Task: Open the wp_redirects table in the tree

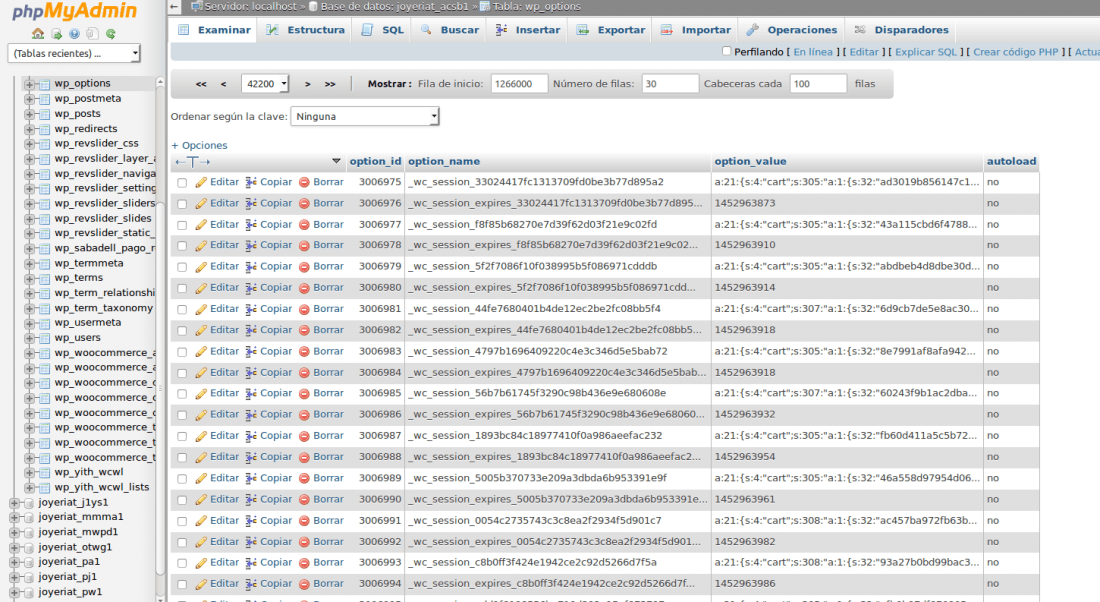Action: click(86, 128)
